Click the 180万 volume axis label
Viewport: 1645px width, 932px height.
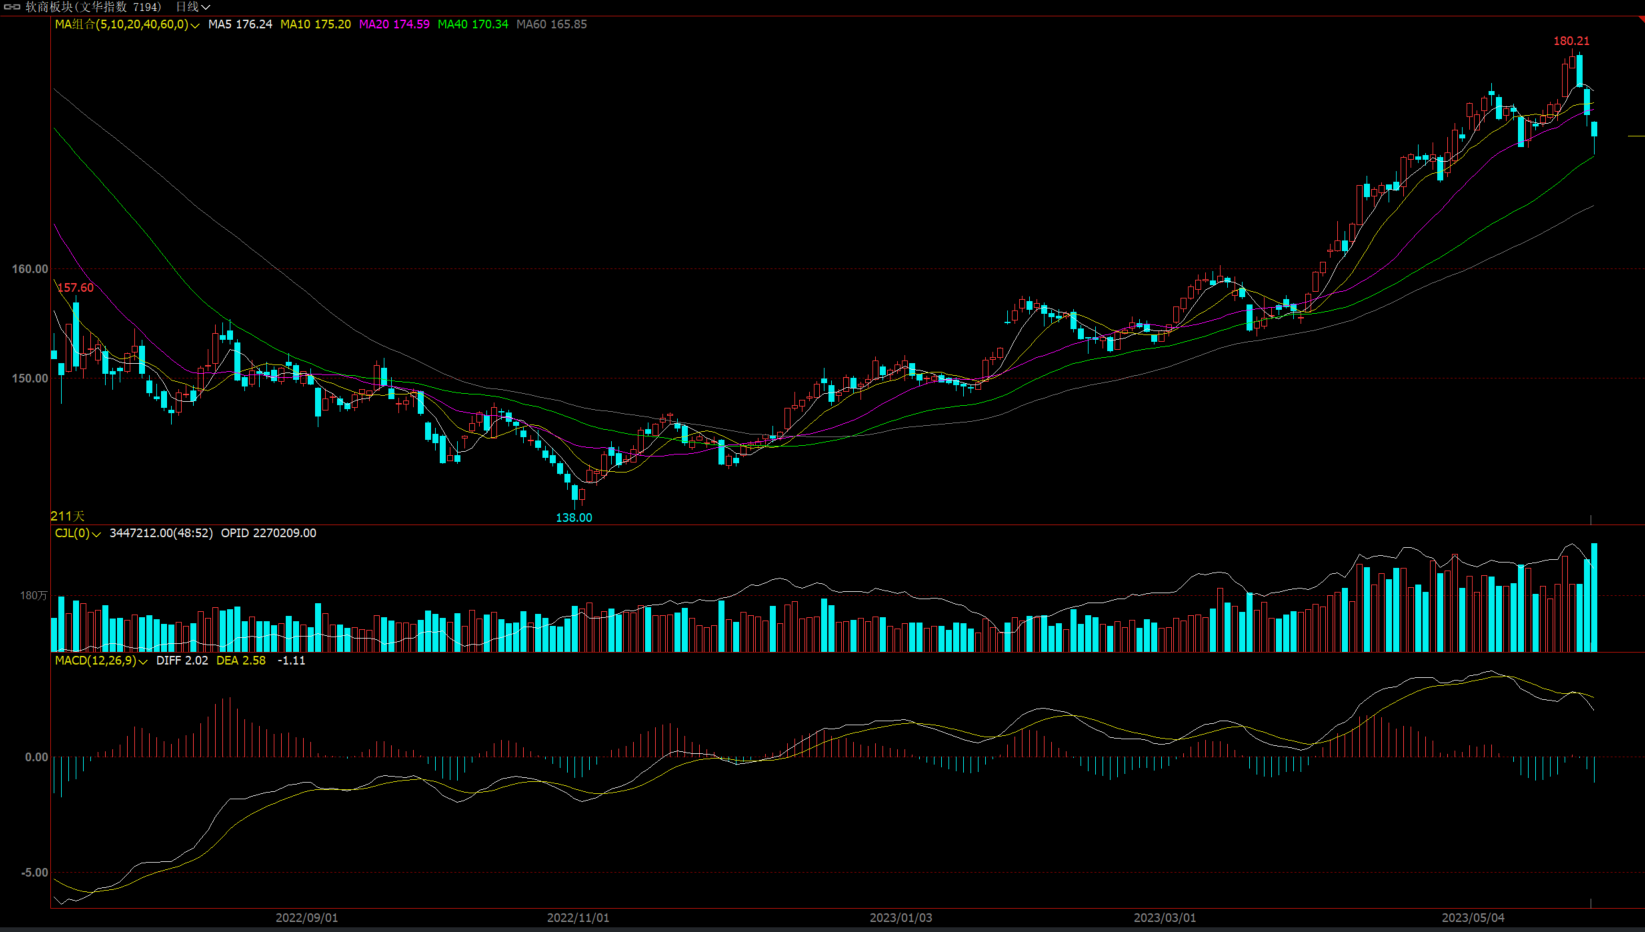34,596
